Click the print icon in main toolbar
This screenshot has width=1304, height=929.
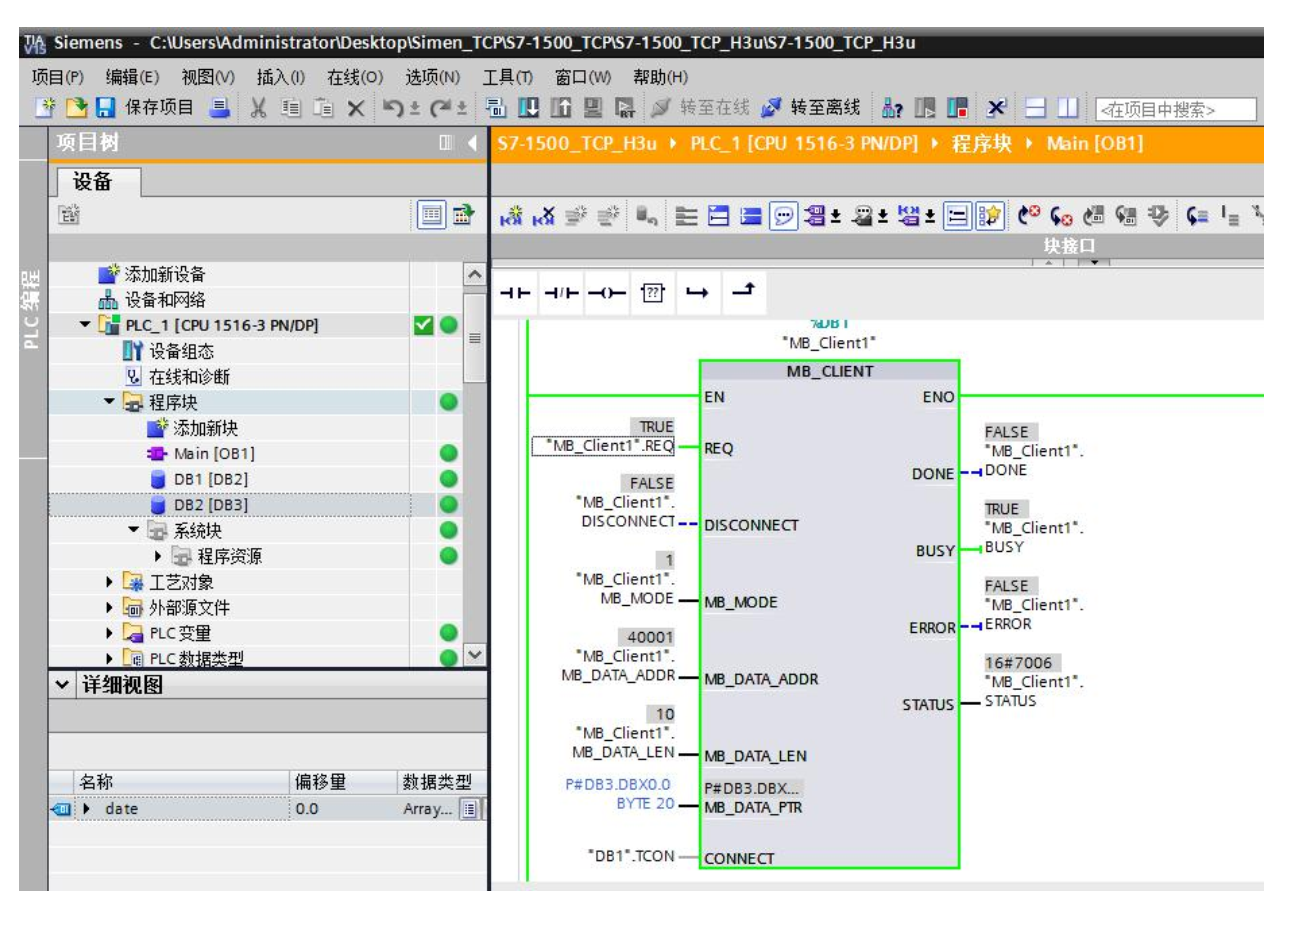[220, 107]
